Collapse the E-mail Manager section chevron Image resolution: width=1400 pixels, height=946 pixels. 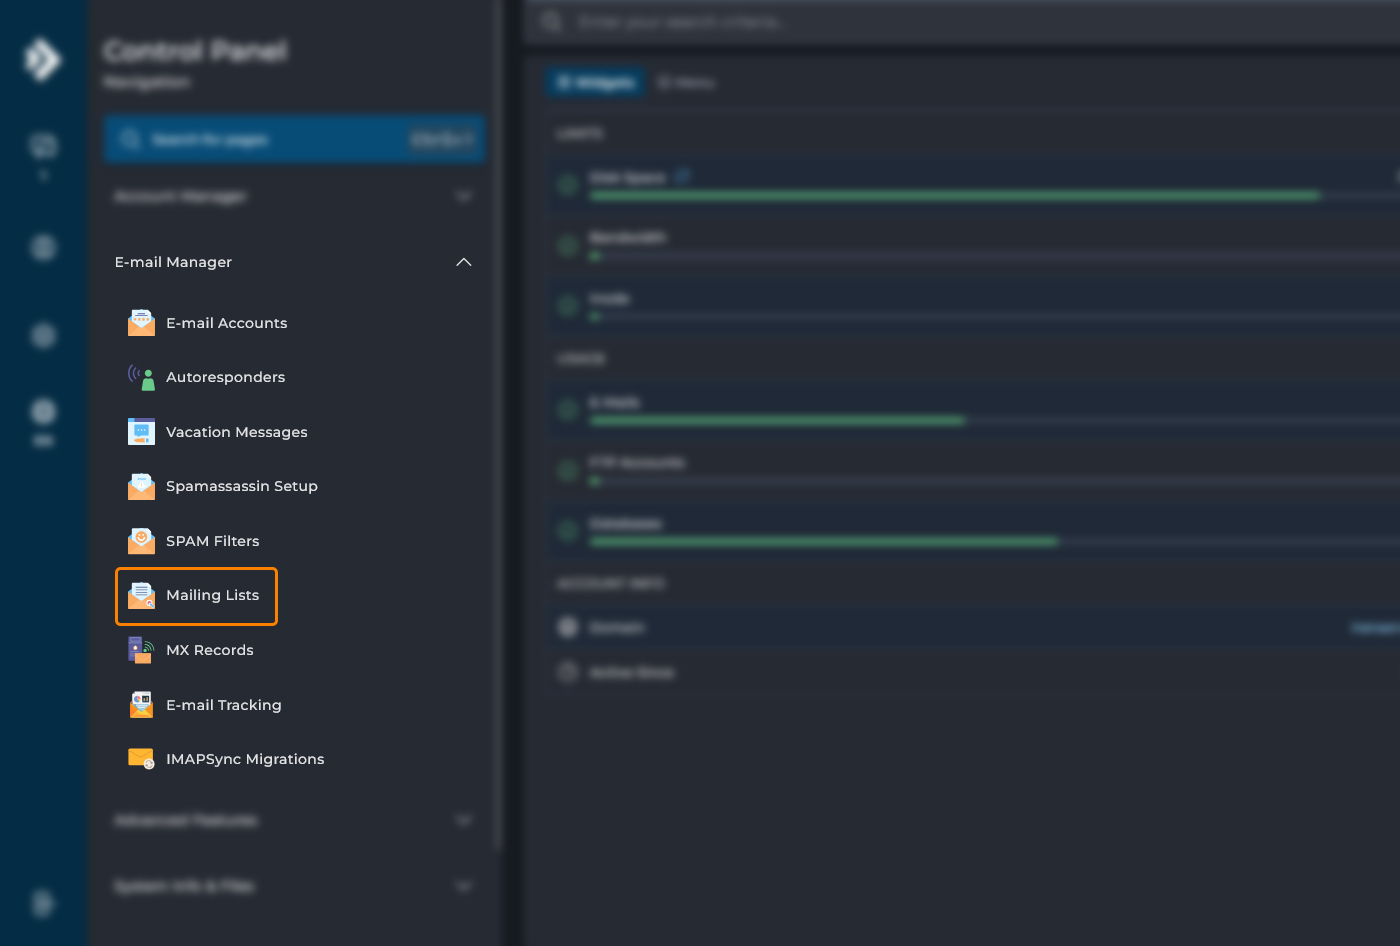pos(464,262)
